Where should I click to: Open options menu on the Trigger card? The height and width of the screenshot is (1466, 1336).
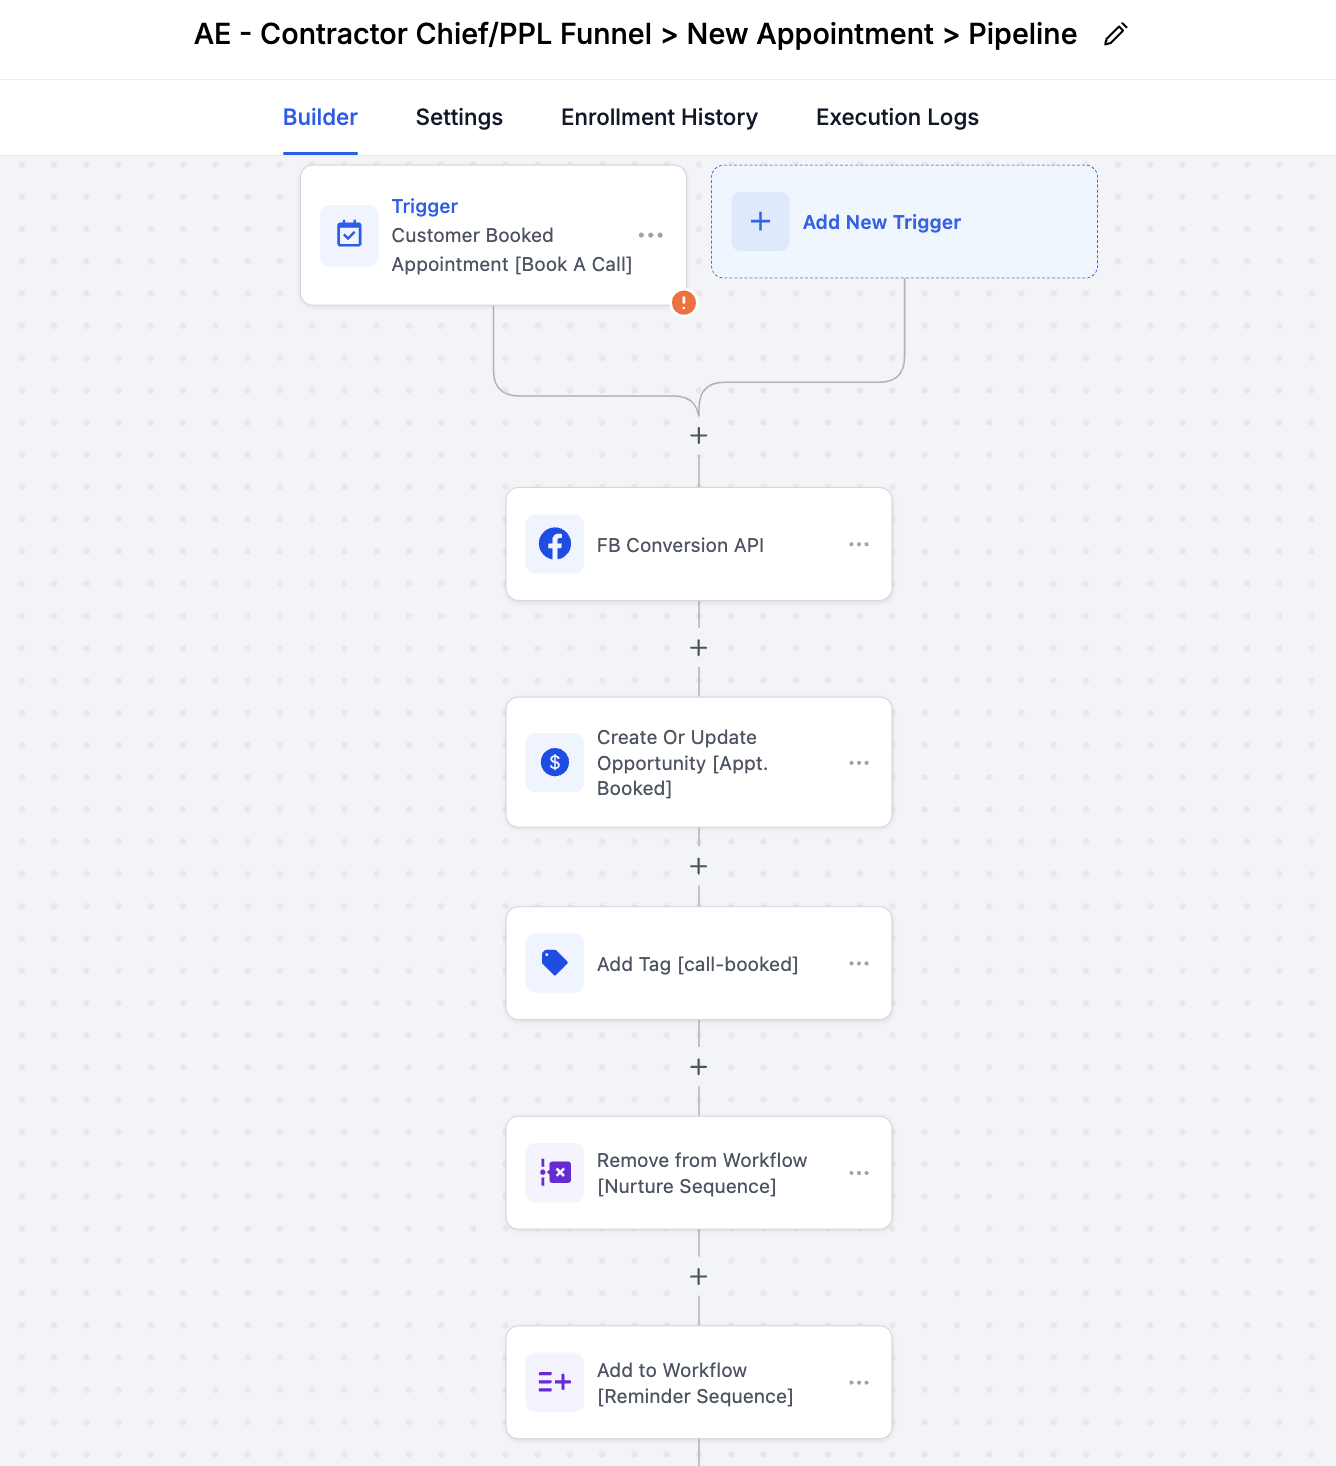[651, 235]
